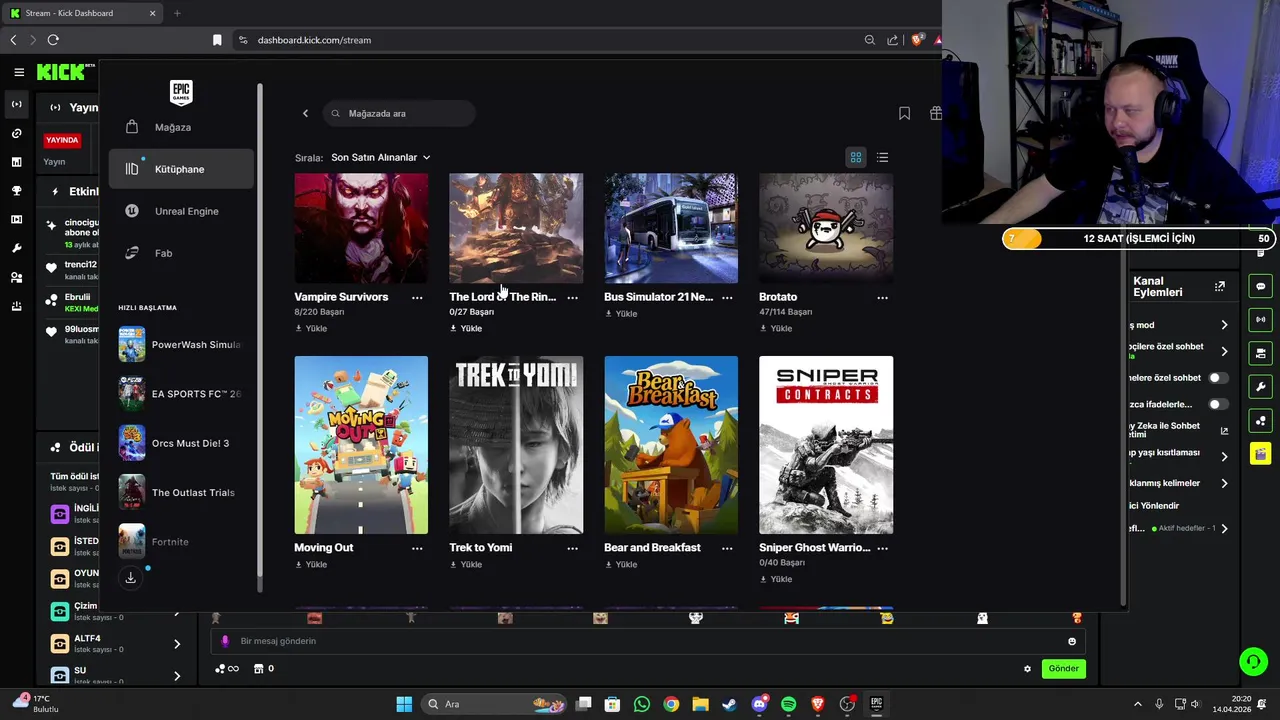This screenshot has height=720, width=1280.
Task: Click the Bir mesaj gönderin chat field
Action: [x=648, y=641]
